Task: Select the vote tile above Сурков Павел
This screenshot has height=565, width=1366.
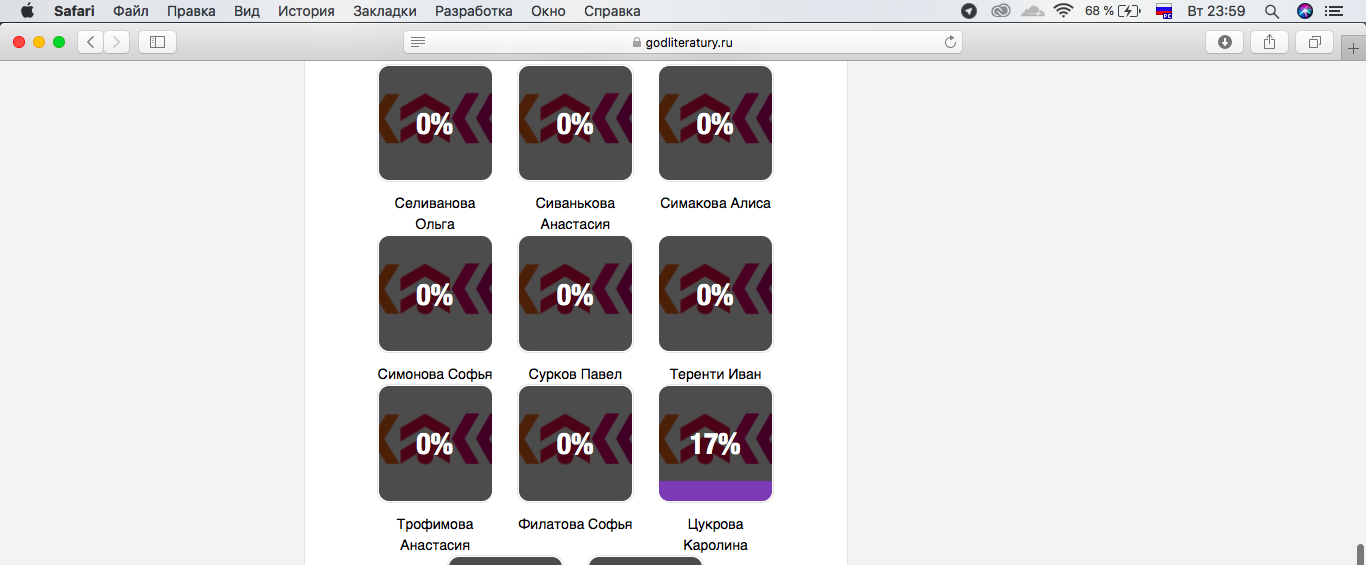Action: (x=575, y=294)
